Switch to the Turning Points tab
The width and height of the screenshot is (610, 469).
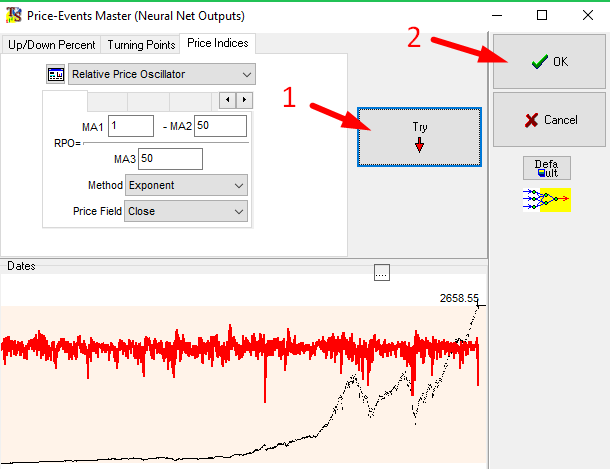click(x=140, y=45)
